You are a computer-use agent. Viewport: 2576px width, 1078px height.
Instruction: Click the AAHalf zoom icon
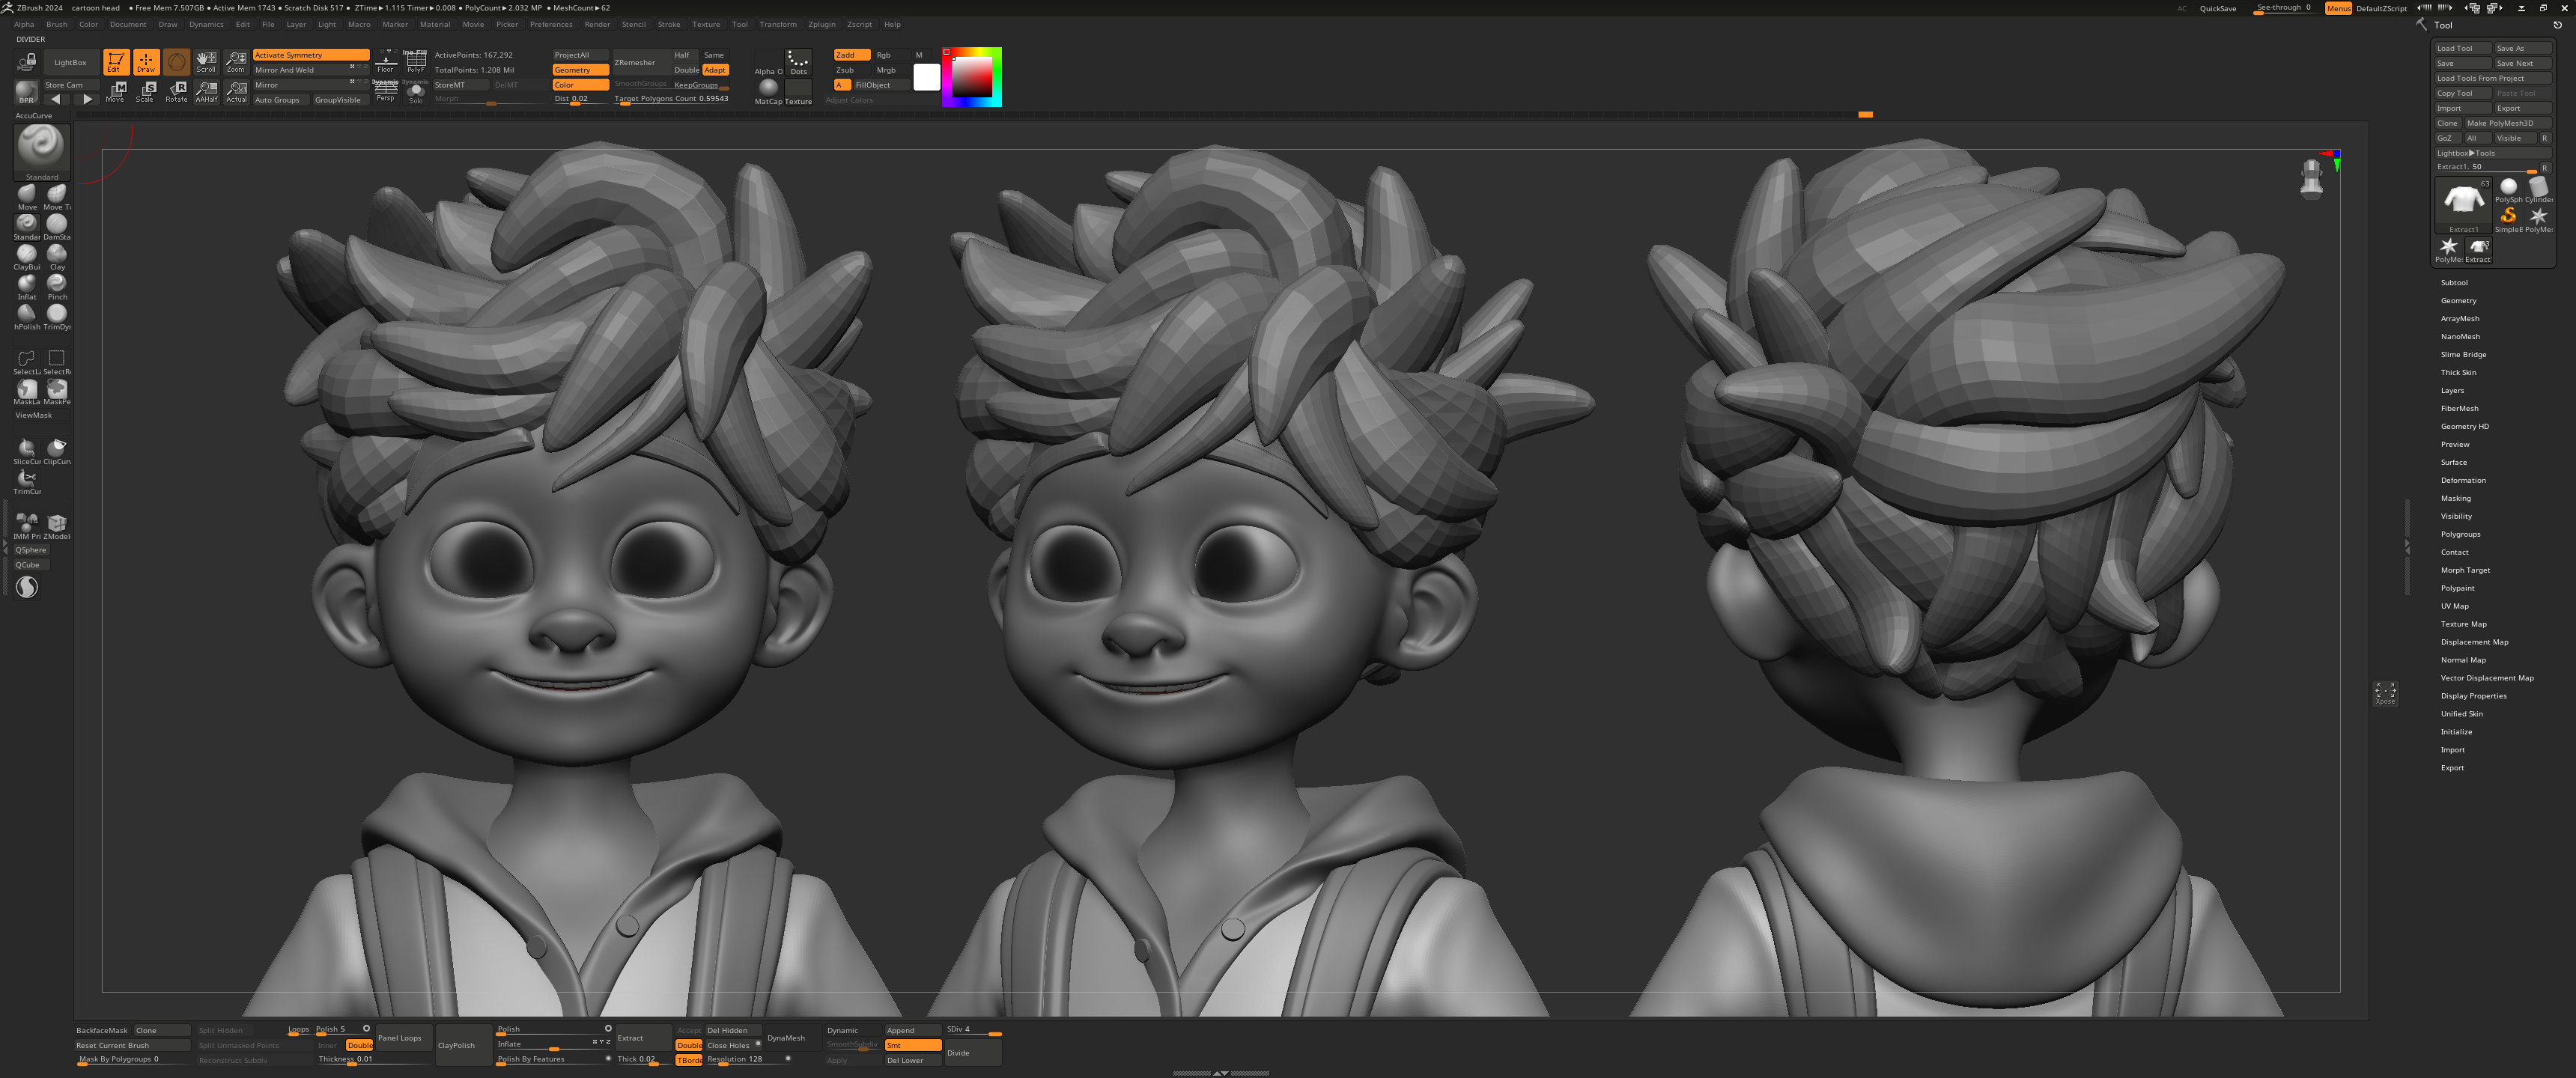[206, 92]
